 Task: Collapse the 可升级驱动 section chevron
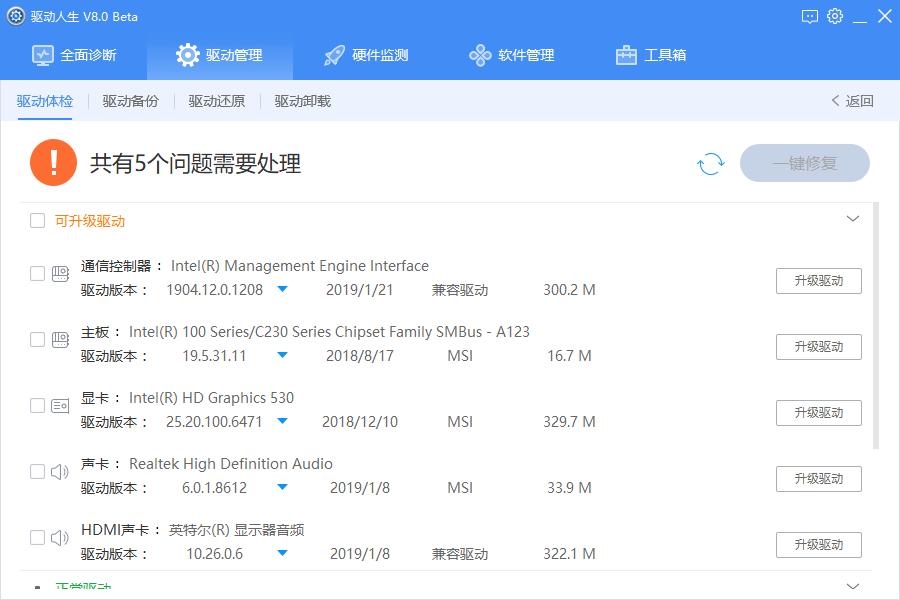[853, 218]
